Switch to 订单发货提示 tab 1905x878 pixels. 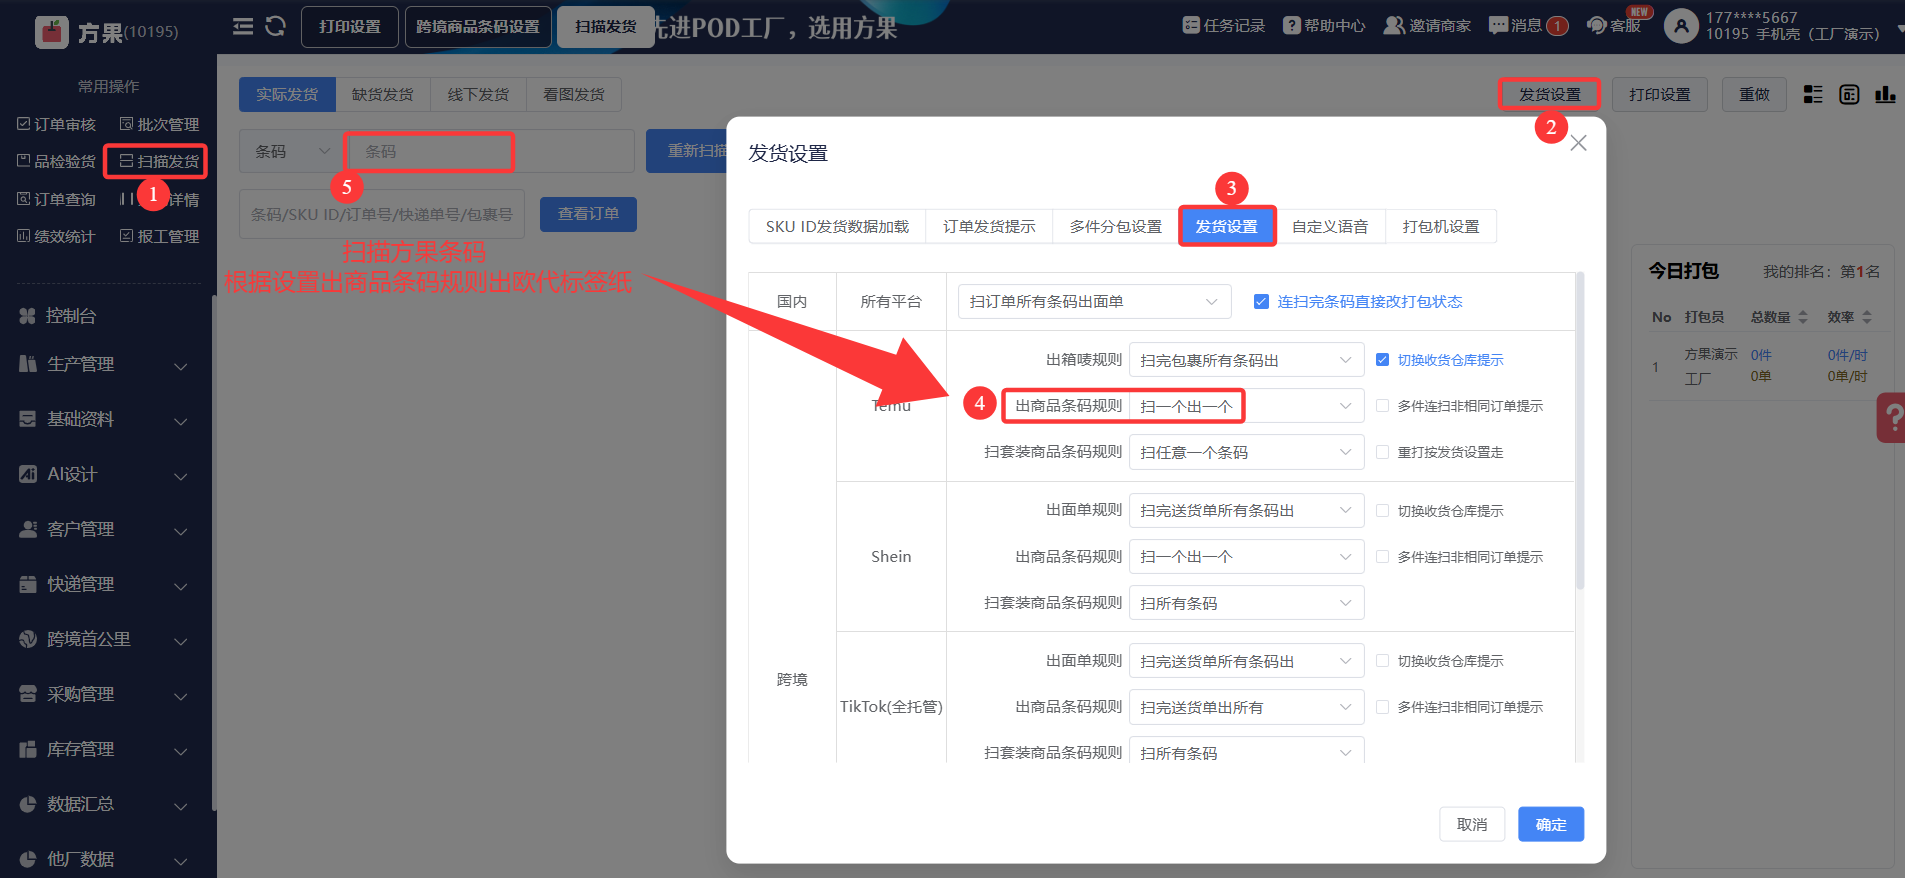(x=989, y=226)
